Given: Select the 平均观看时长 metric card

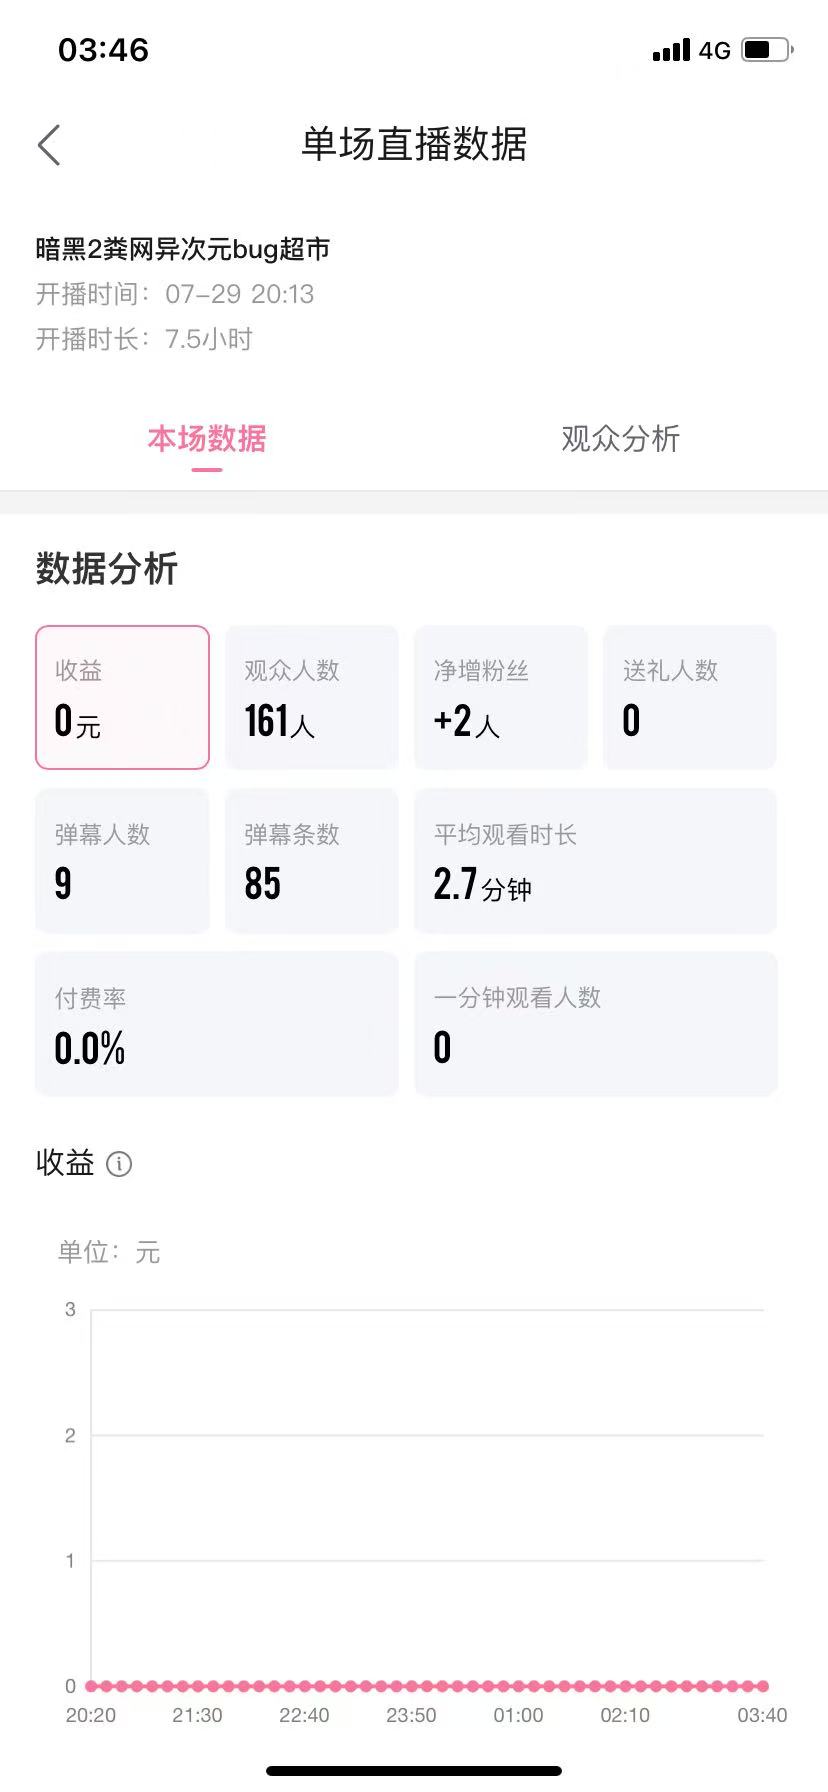Looking at the screenshot, I should pyautogui.click(x=596, y=861).
